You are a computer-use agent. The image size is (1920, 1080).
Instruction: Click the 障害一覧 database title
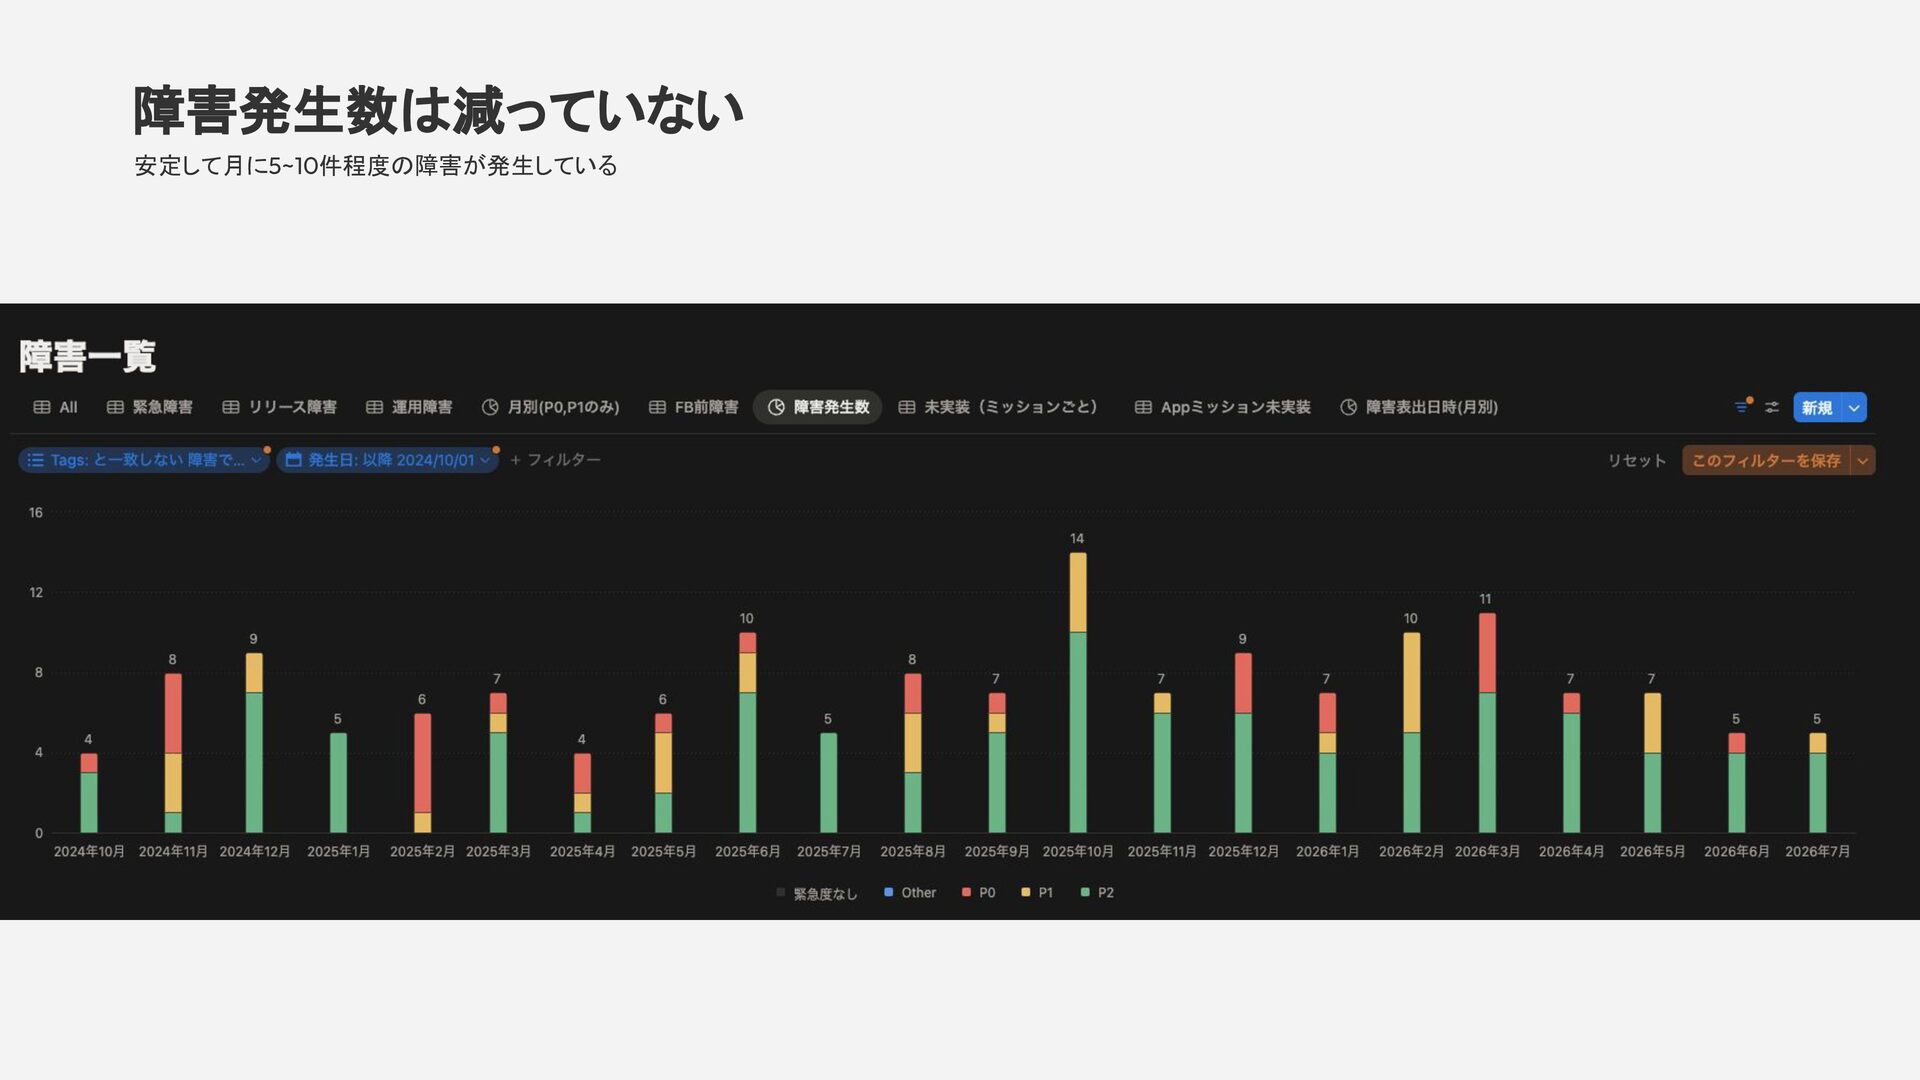pos(87,356)
